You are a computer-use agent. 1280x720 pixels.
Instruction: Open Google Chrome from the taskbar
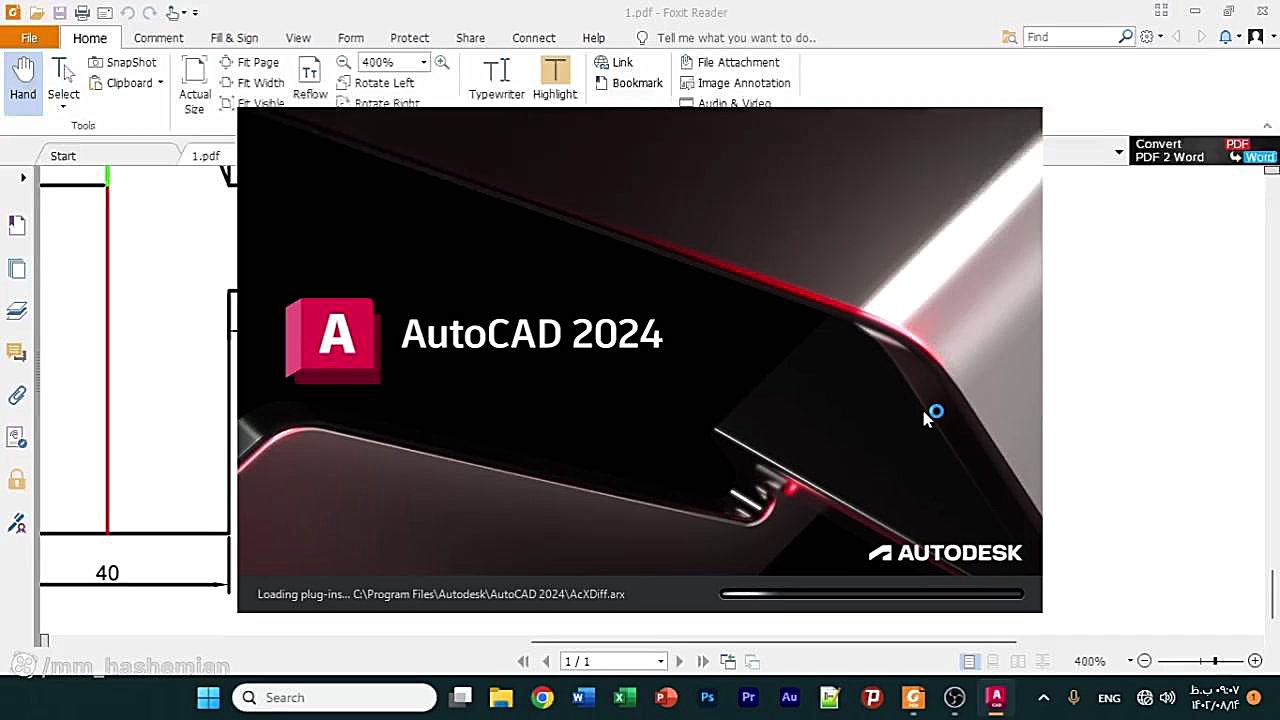[x=542, y=698]
